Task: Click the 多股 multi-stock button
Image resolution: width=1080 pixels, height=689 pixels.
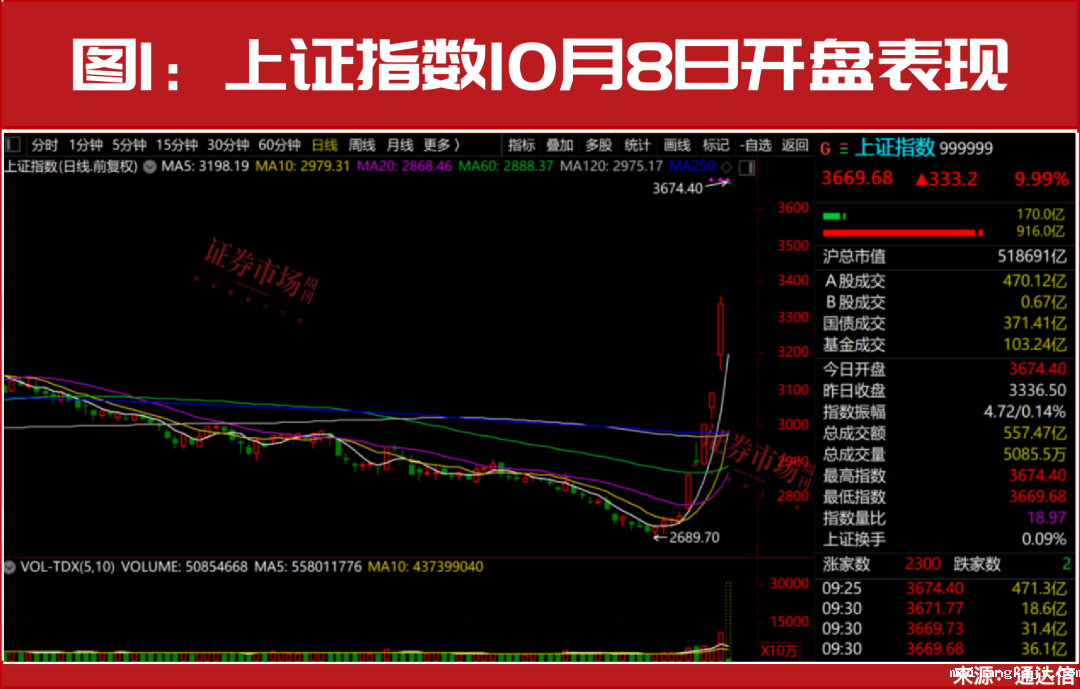Action: point(599,145)
